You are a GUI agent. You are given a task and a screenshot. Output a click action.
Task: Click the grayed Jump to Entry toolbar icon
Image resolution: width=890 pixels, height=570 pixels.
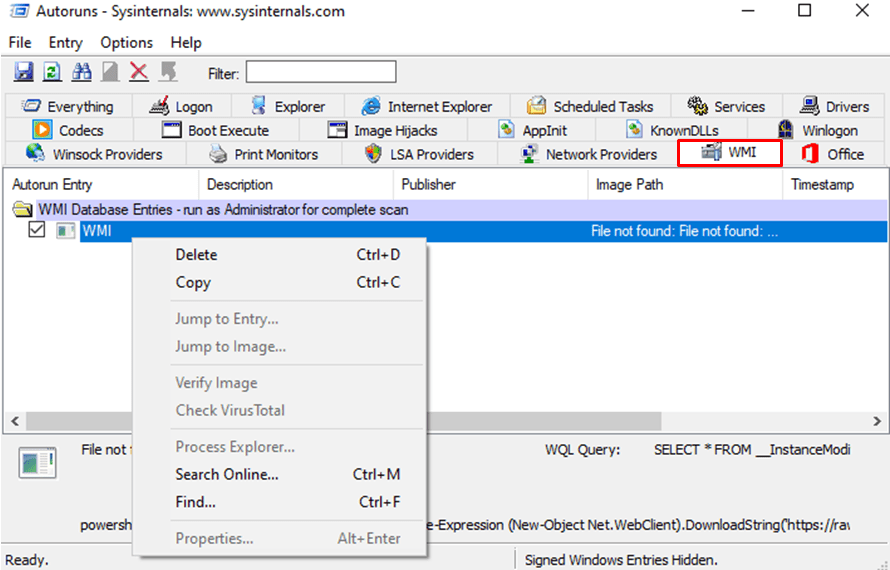click(168, 72)
